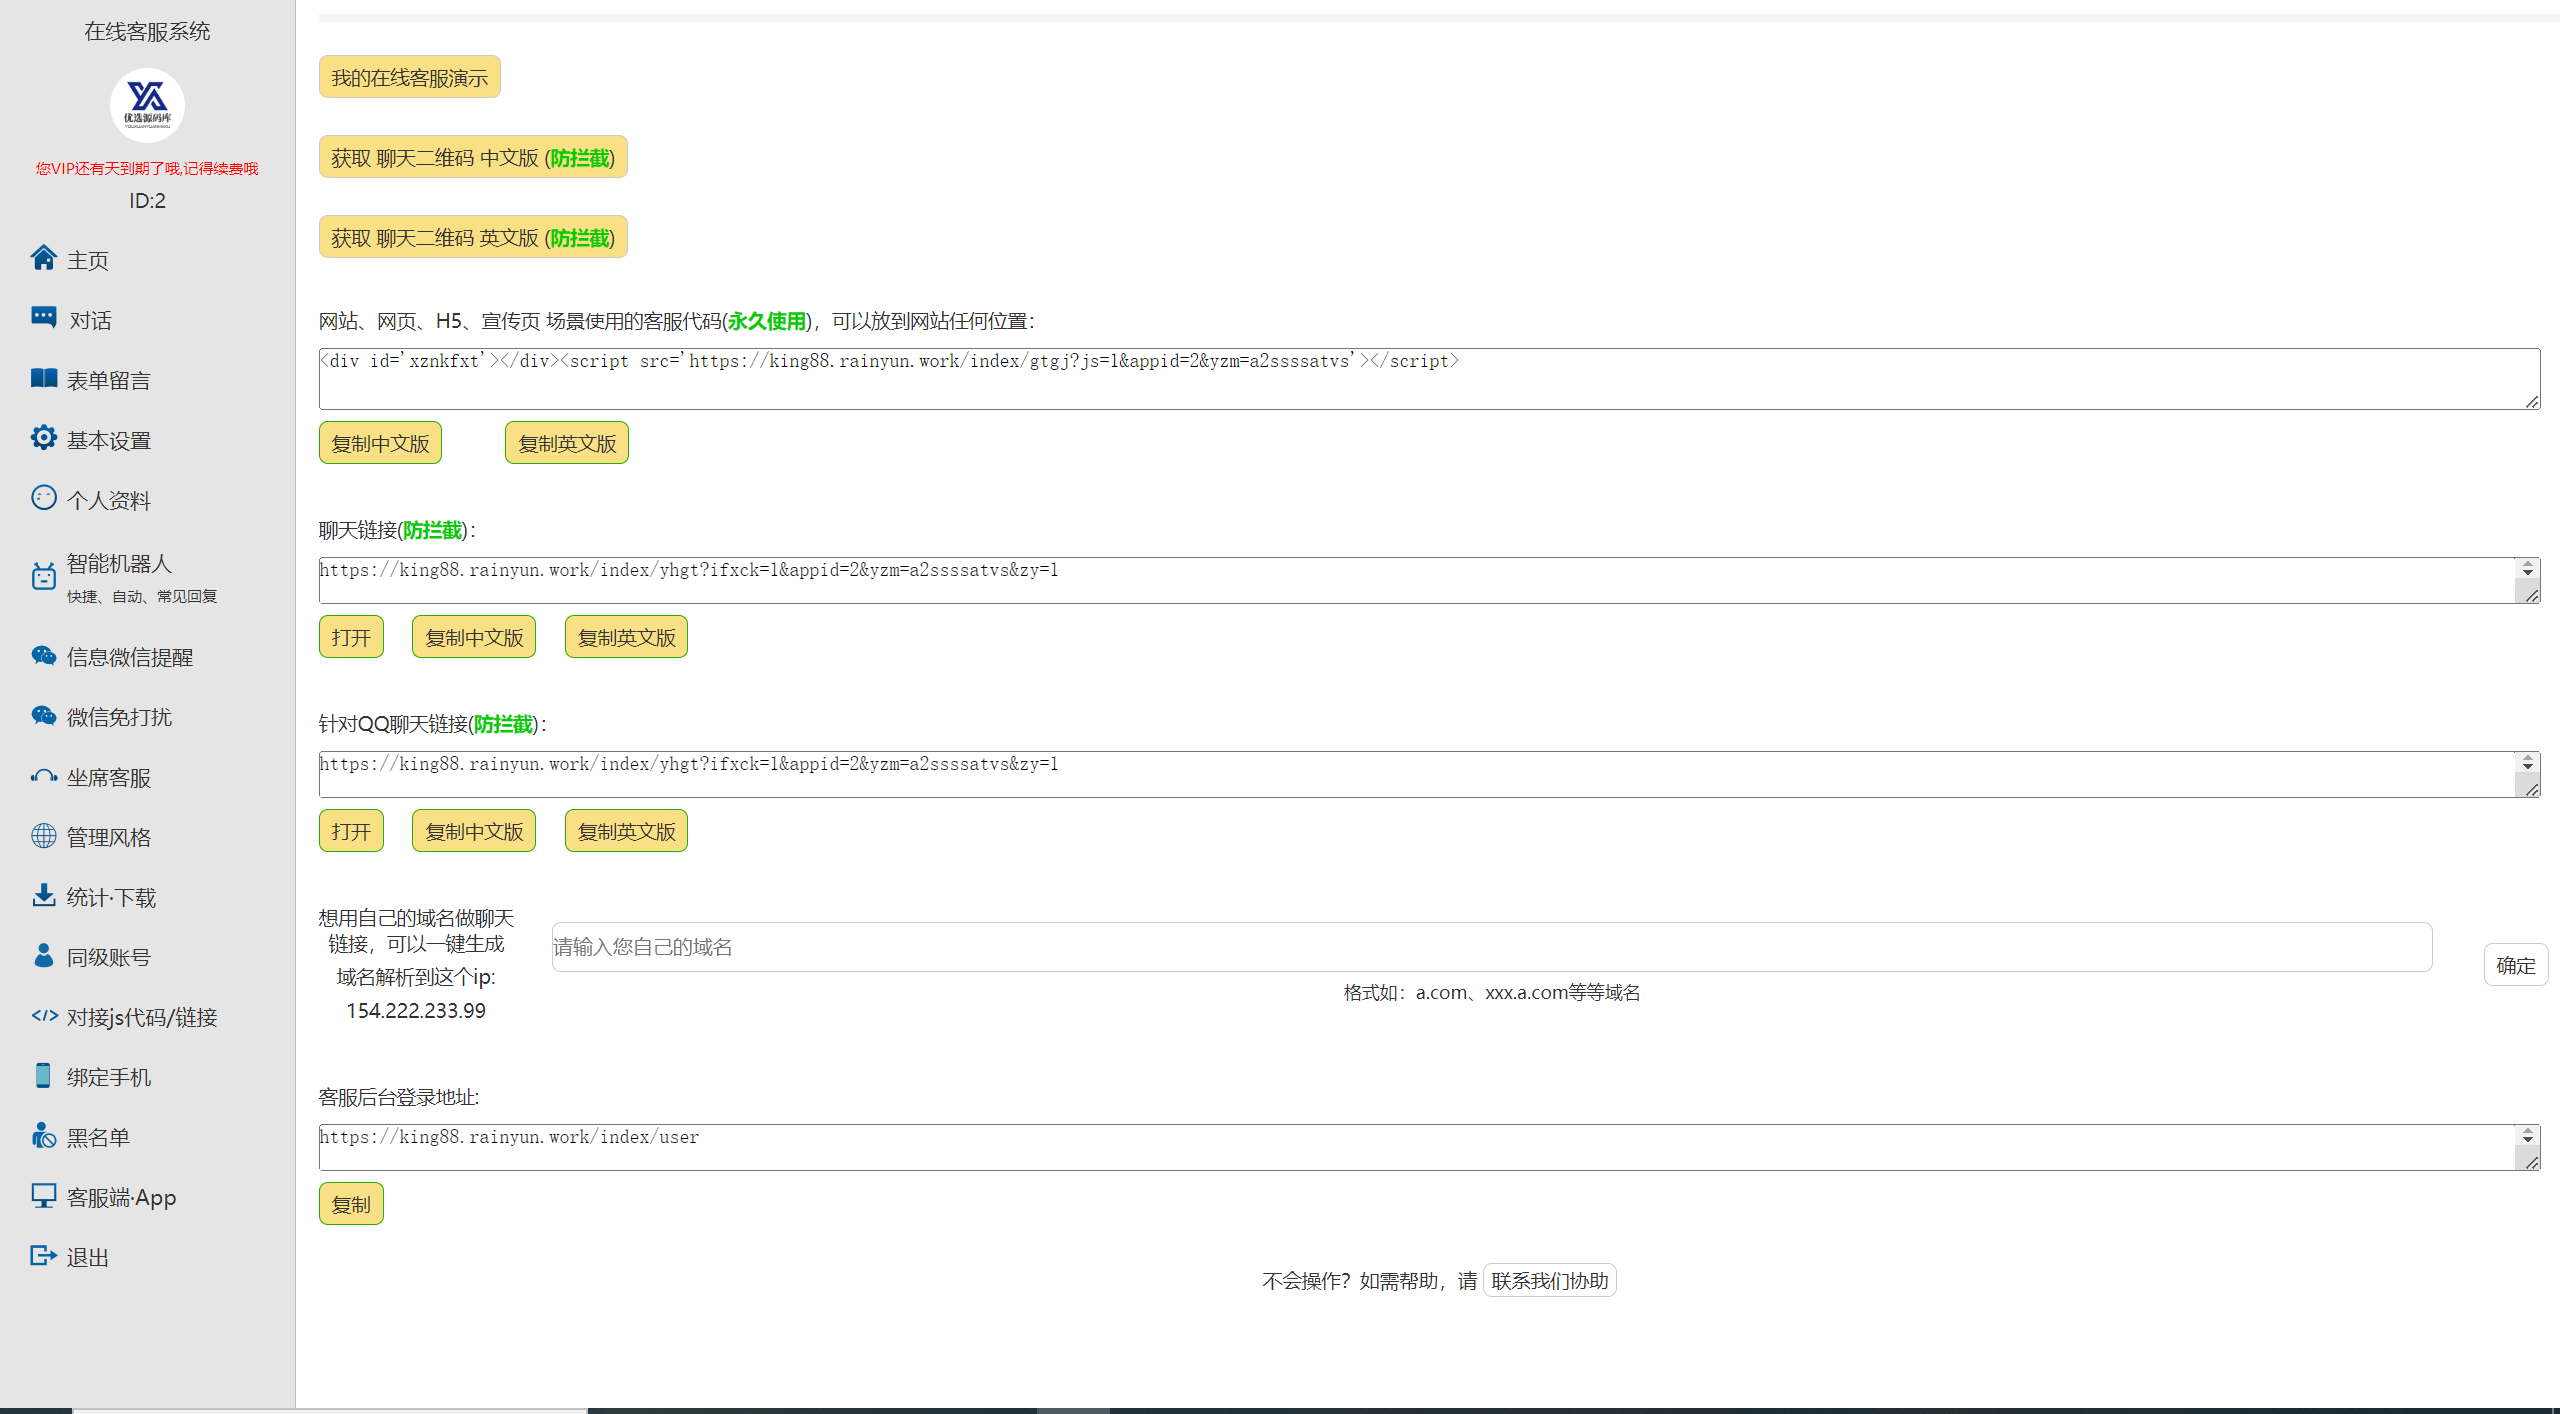Select 同级账号 in the sidebar
This screenshot has width=2560, height=1414.
[x=109, y=957]
